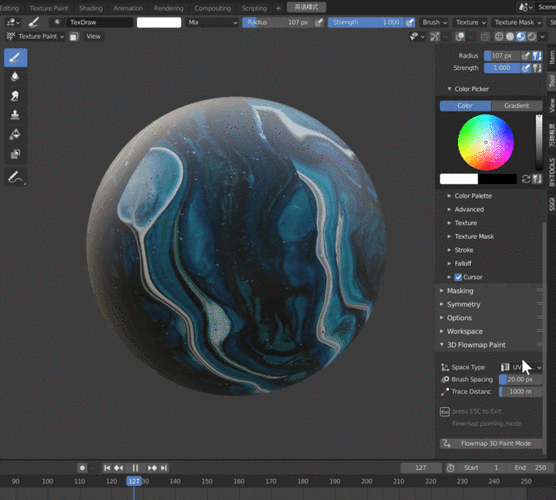The height and width of the screenshot is (500, 556).
Task: Switch to material preview shading
Action: (x=521, y=37)
